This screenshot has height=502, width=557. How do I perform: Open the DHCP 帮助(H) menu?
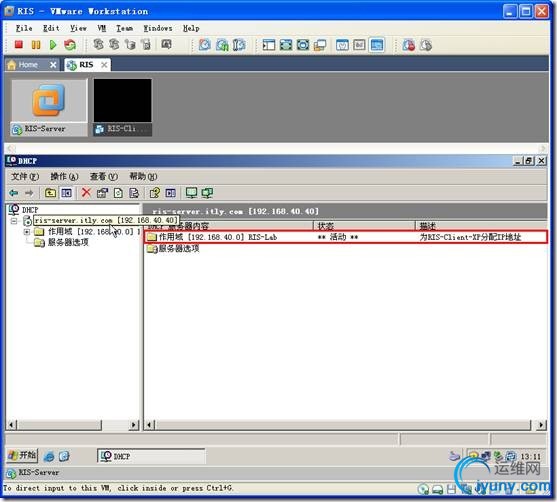[x=143, y=177]
